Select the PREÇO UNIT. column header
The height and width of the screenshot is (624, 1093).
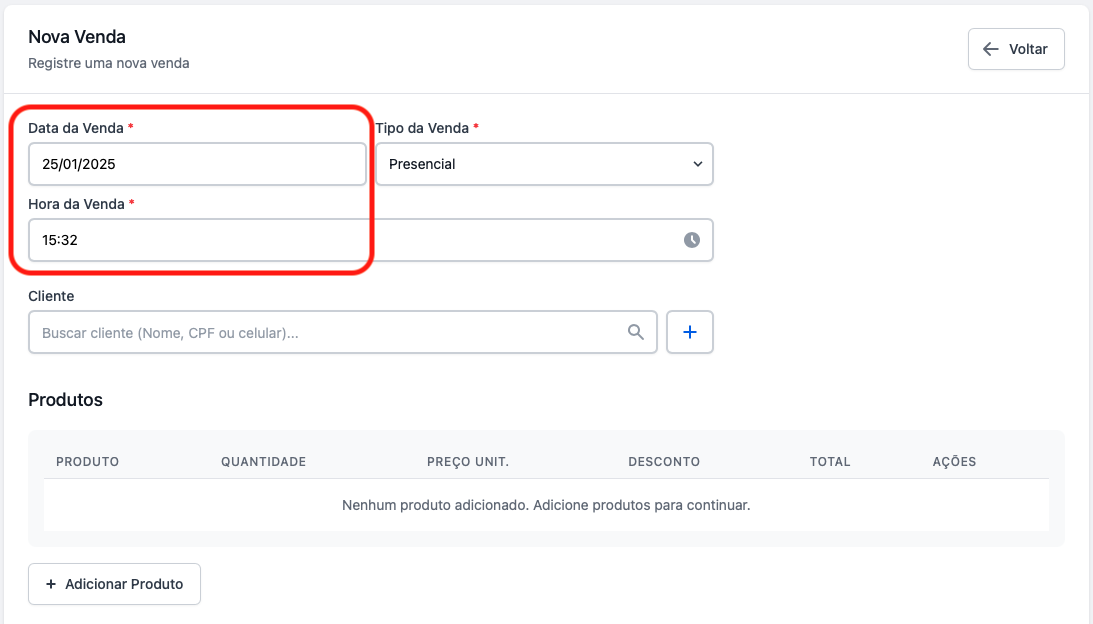[468, 462]
